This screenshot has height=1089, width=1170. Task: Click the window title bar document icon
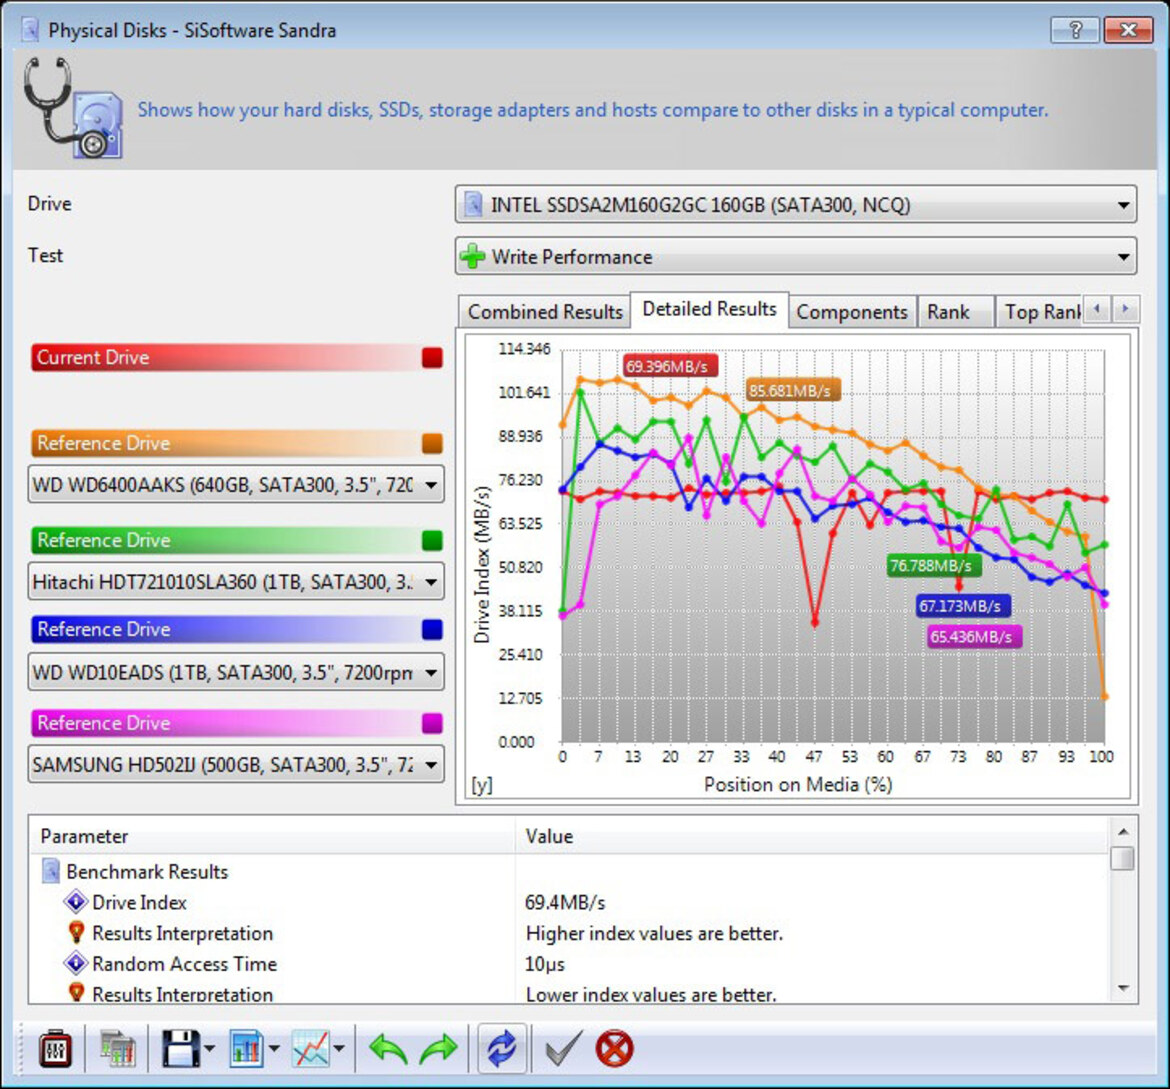30,30
